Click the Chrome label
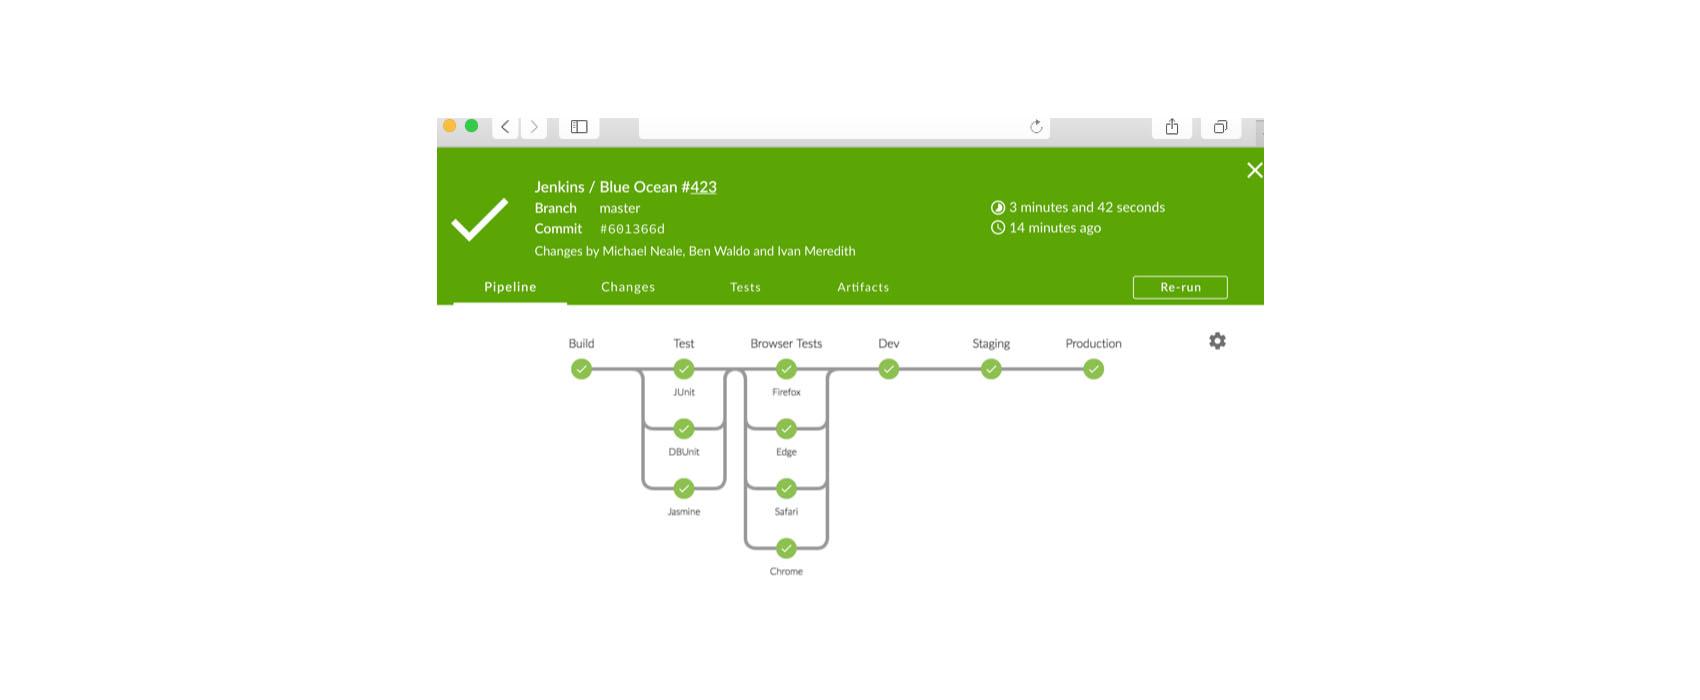Viewport: 1700px width, 700px height. 786,572
